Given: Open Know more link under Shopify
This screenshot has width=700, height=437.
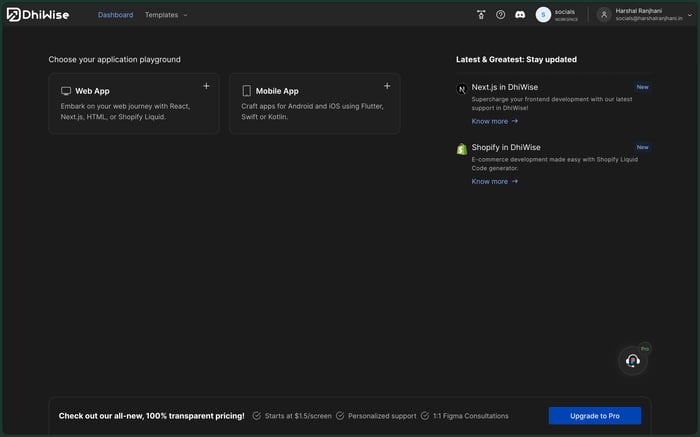Looking at the screenshot, I should (x=495, y=181).
